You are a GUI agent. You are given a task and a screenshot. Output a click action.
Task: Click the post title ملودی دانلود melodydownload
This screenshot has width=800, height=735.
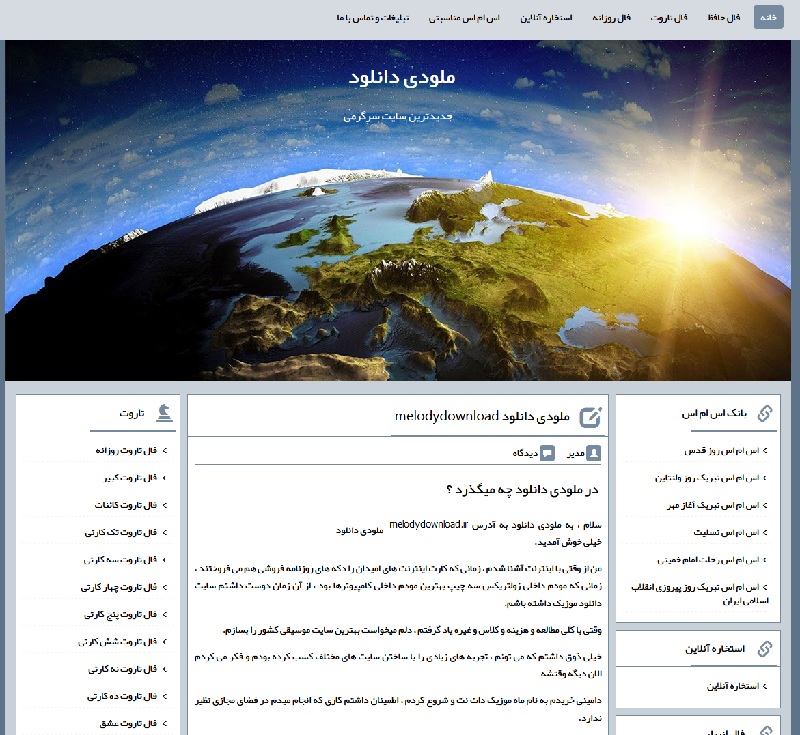pos(482,417)
